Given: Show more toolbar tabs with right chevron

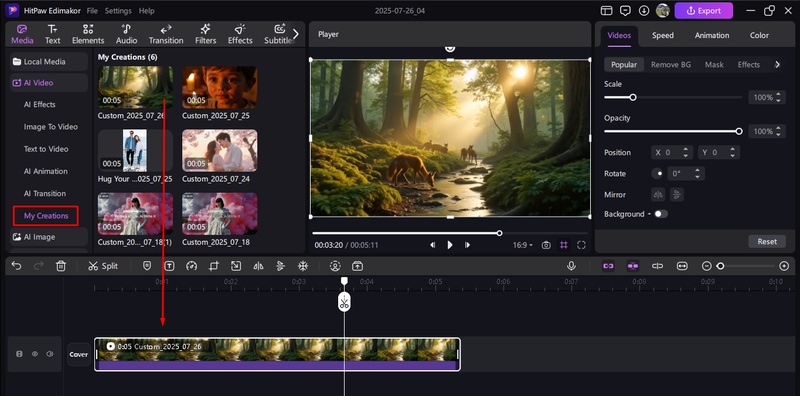Looking at the screenshot, I should pyautogui.click(x=295, y=34).
